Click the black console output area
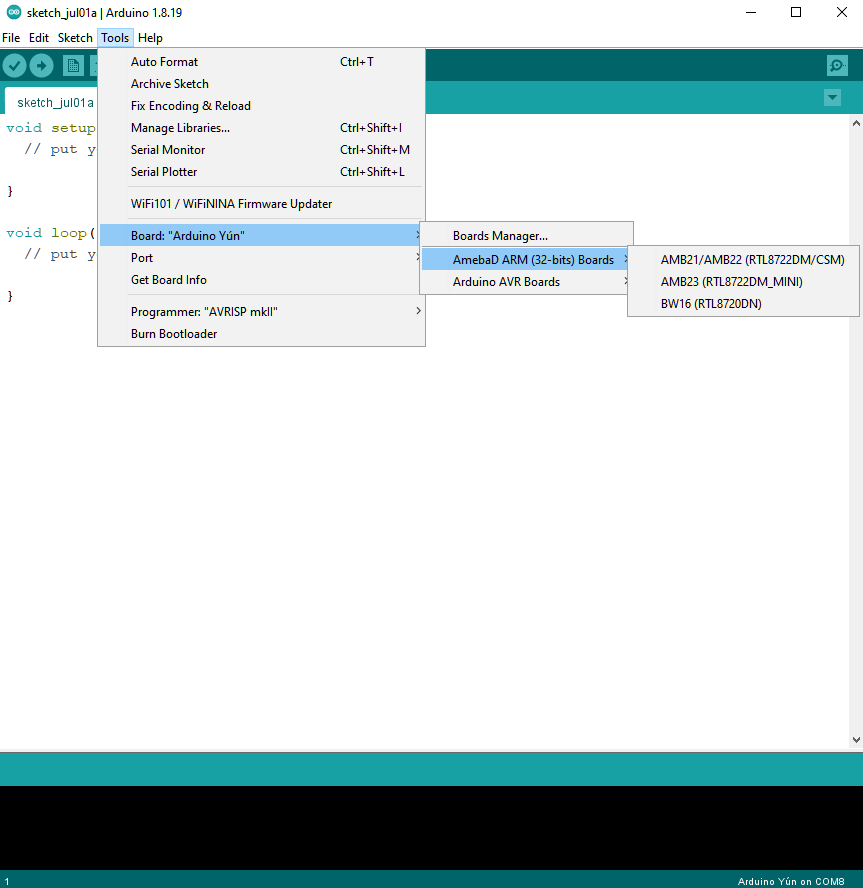Screen dimensions: 863x888 point(432,827)
